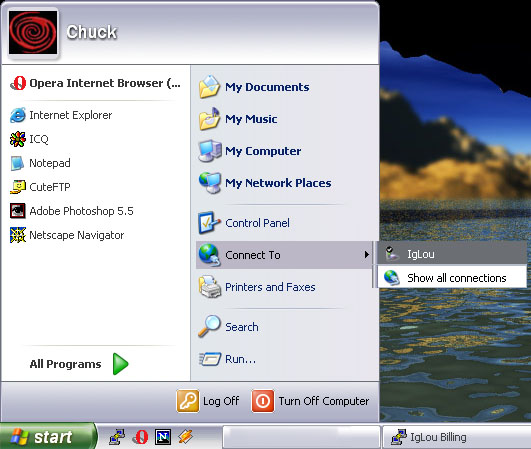Click the Search magnifying glass icon

point(209,326)
